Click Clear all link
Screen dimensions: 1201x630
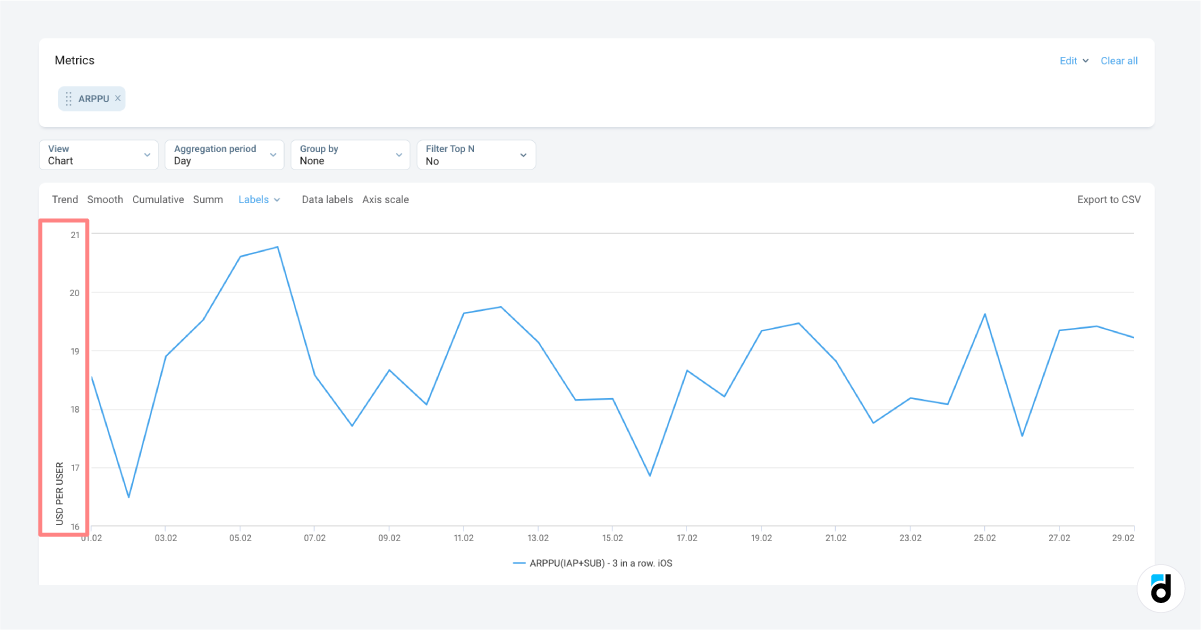pyautogui.click(x=1119, y=61)
